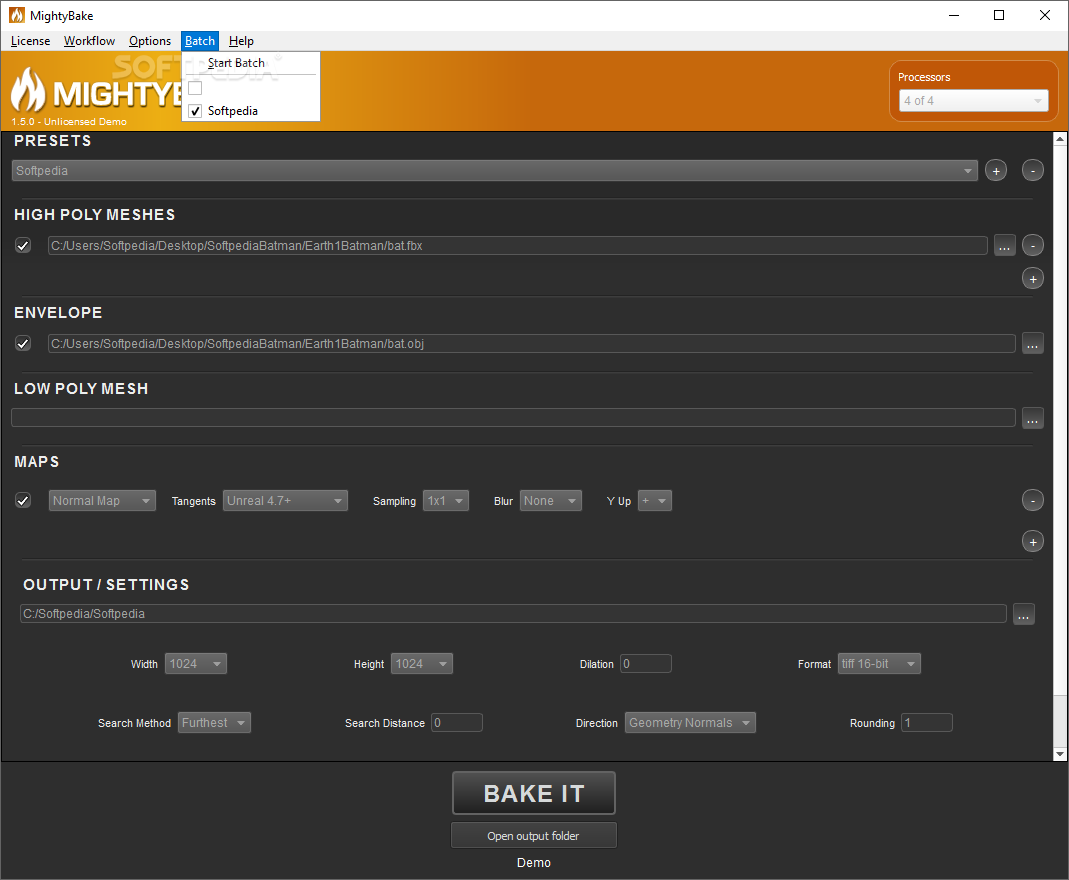This screenshot has height=880, width=1069.
Task: Open the Height 1024 dropdown
Action: tap(421, 664)
